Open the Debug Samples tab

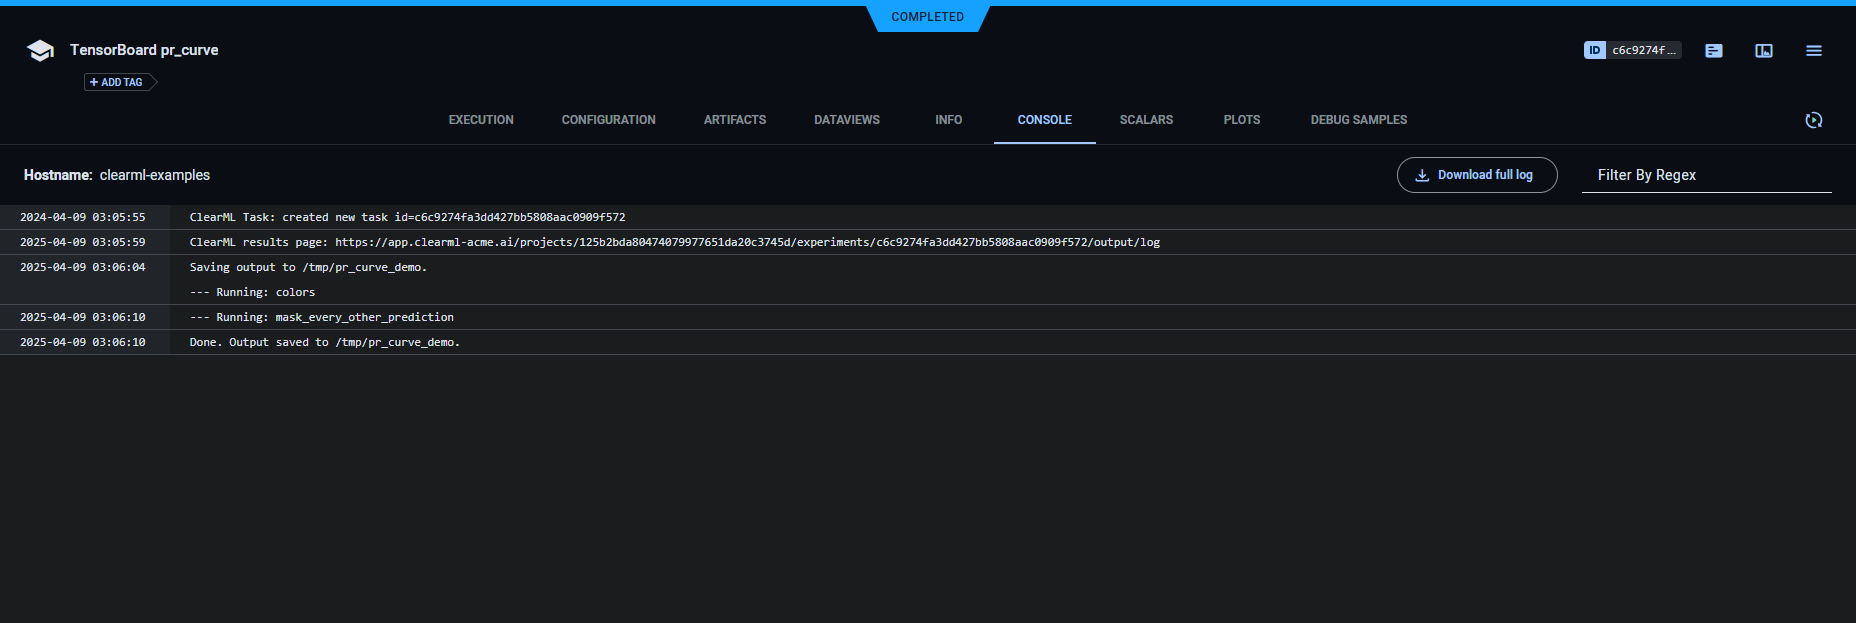(1358, 120)
